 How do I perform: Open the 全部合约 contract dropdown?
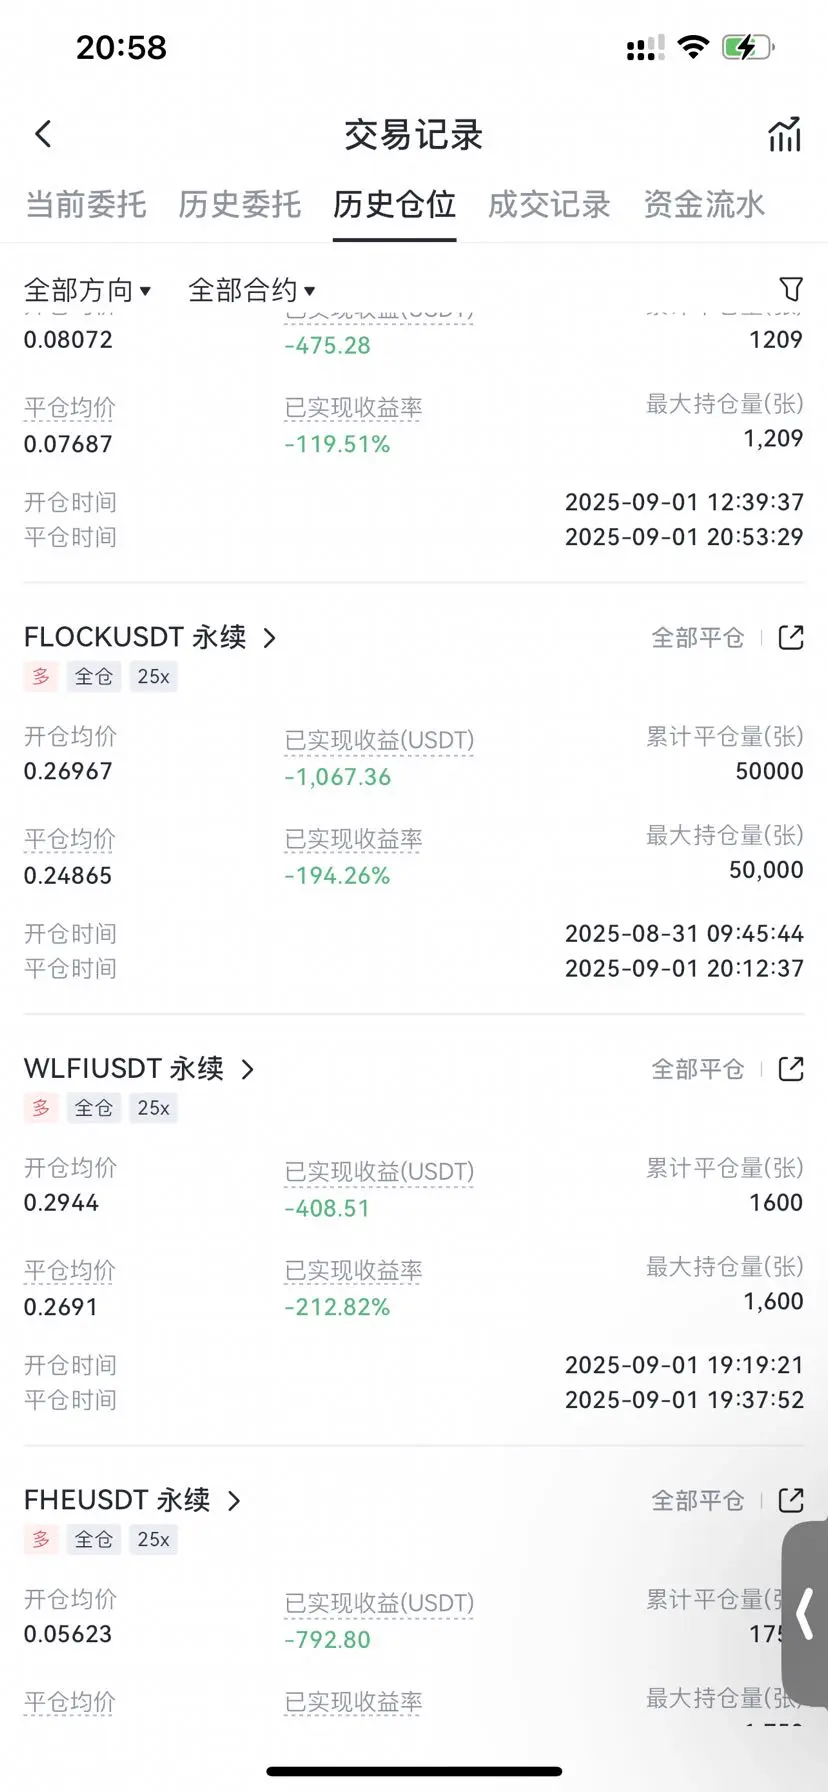(252, 290)
